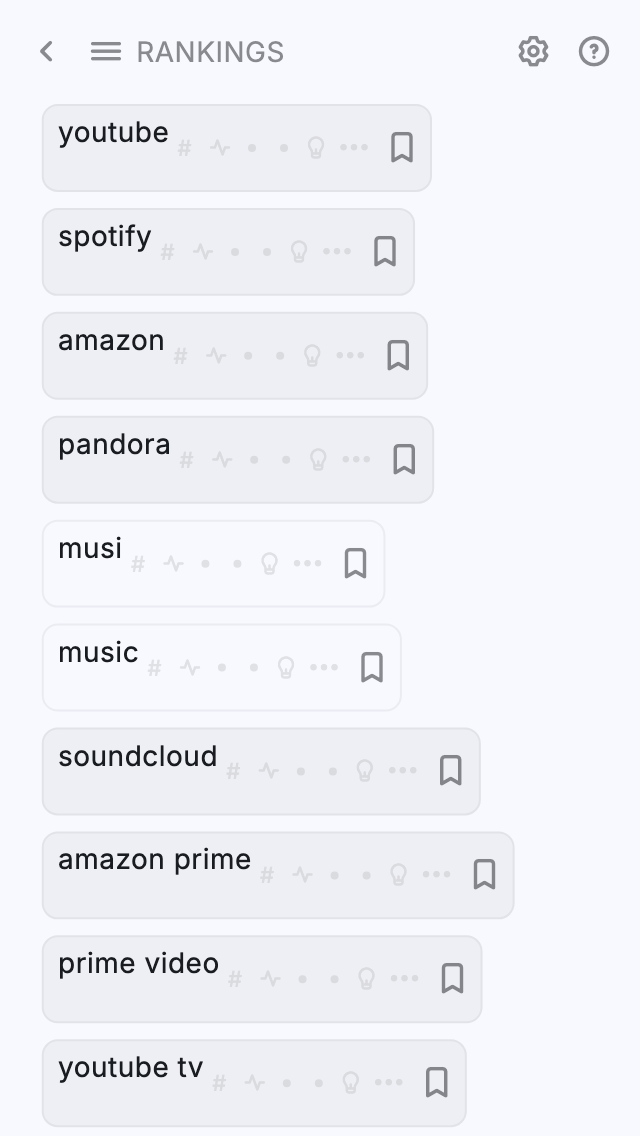Bookmark the youtube keyword

click(x=402, y=148)
